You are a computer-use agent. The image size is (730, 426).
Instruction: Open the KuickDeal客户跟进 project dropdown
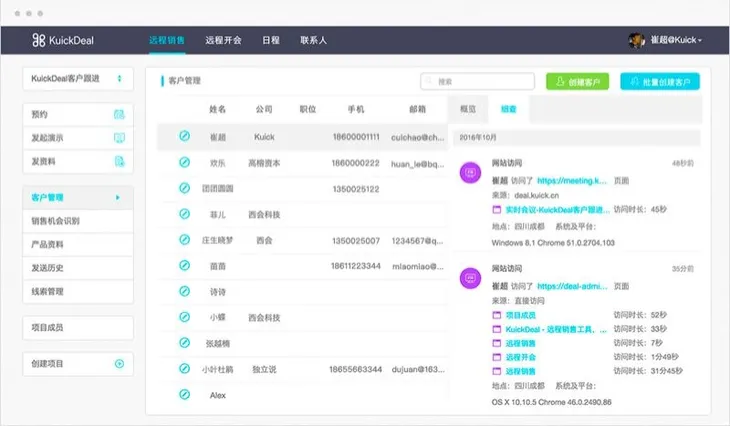(x=78, y=79)
